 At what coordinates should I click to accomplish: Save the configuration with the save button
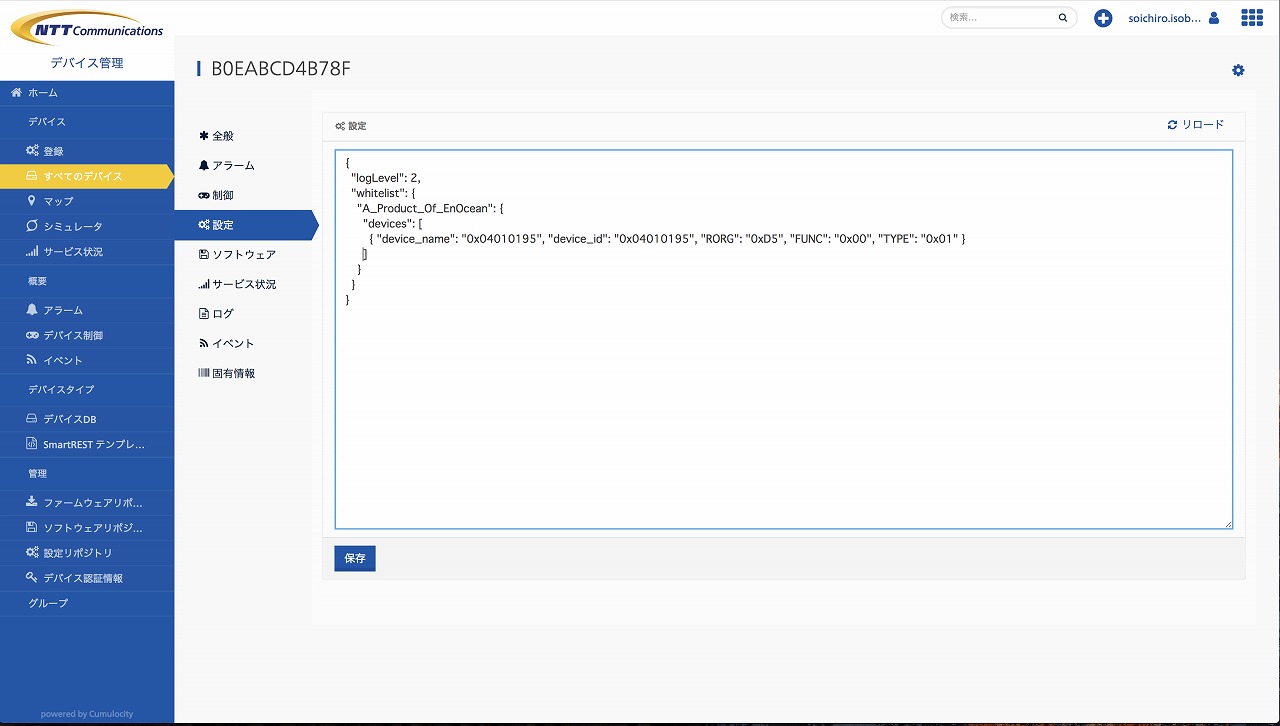355,558
